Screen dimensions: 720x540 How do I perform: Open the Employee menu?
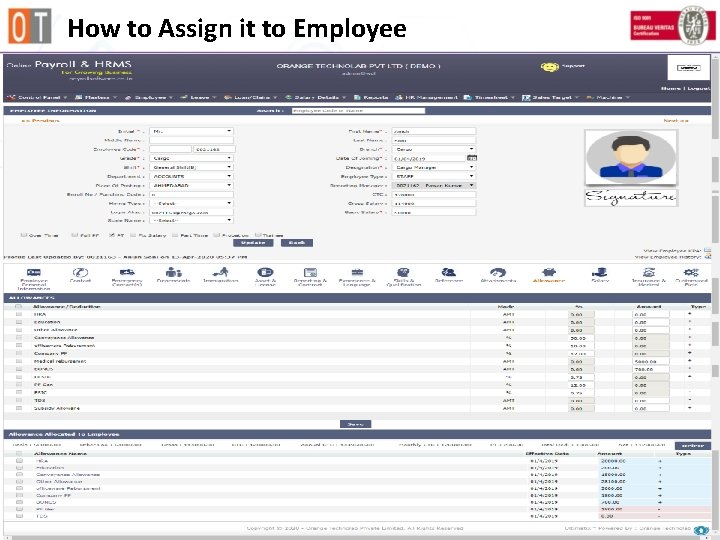(149, 97)
